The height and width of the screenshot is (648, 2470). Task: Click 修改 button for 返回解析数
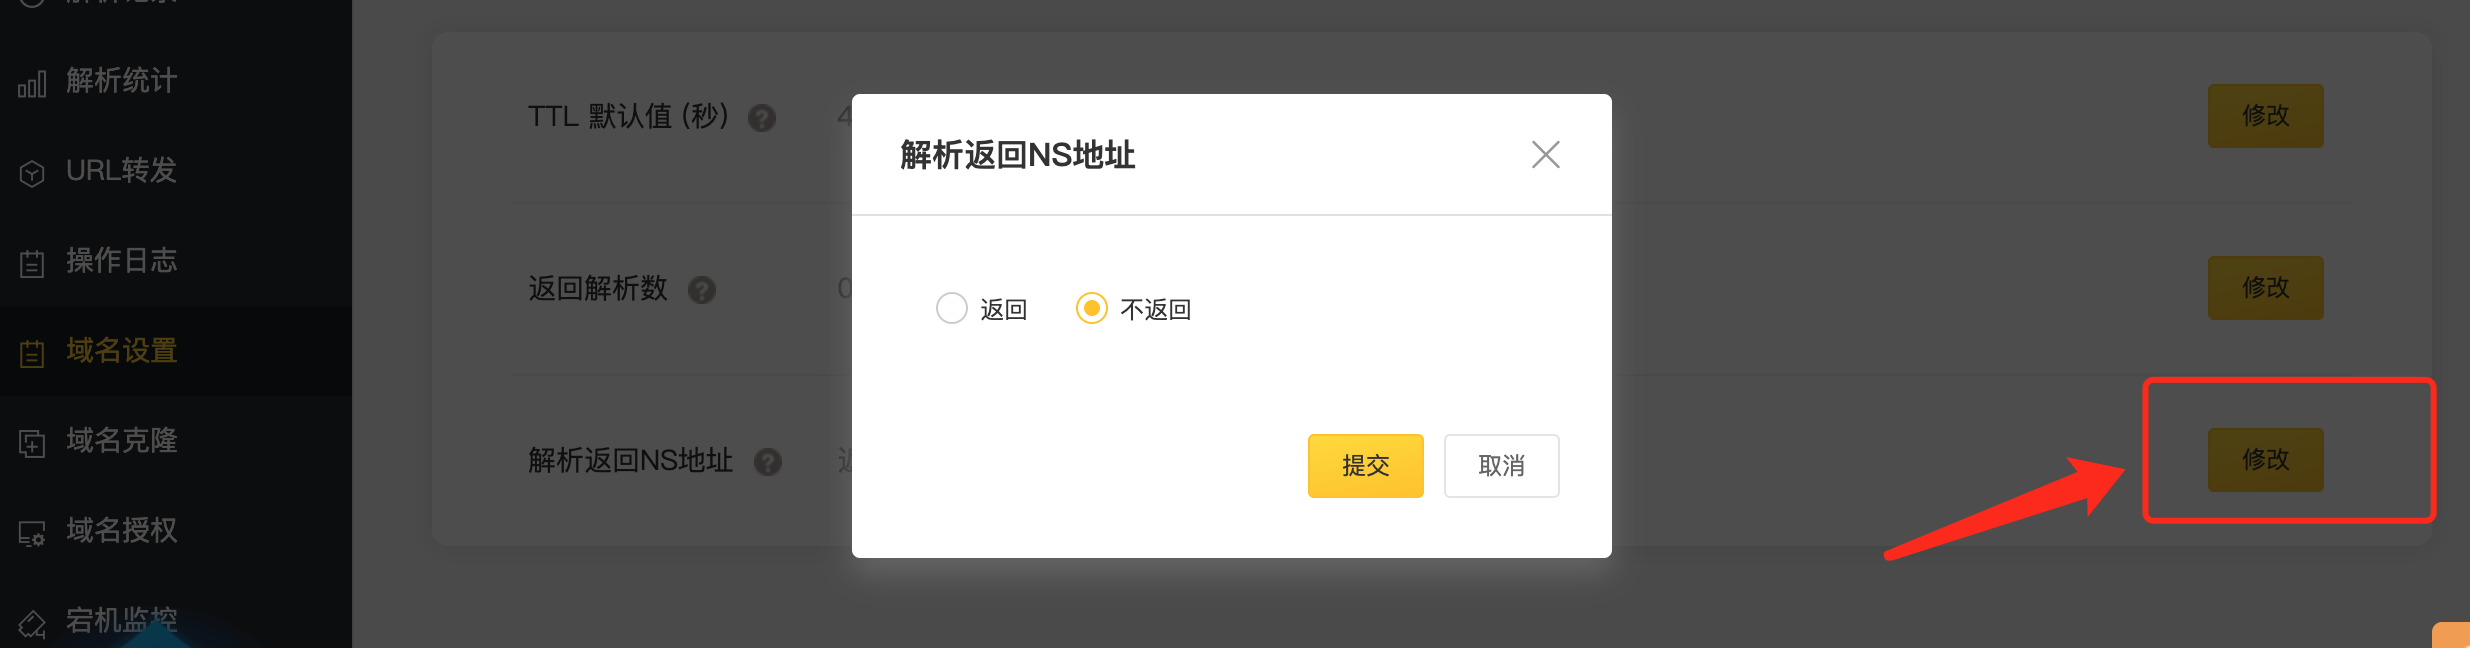coord(2265,288)
